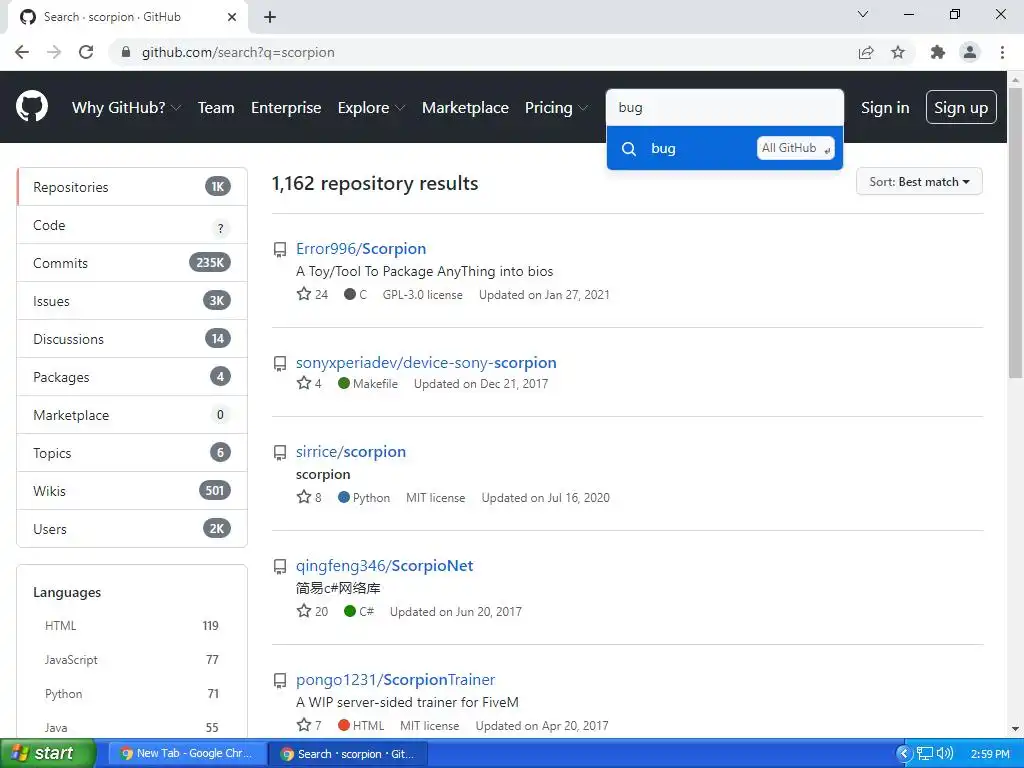The height and width of the screenshot is (768, 1024).
Task: Open a new tab with the plus button
Action: pyautogui.click(x=270, y=17)
